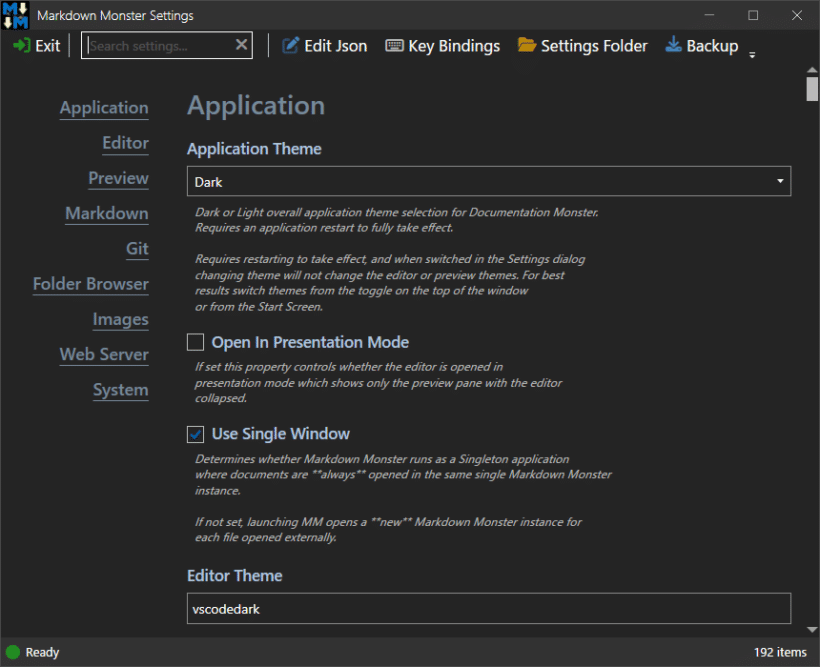Open the Application Theme dropdown
The width and height of the screenshot is (820, 667).
[489, 182]
